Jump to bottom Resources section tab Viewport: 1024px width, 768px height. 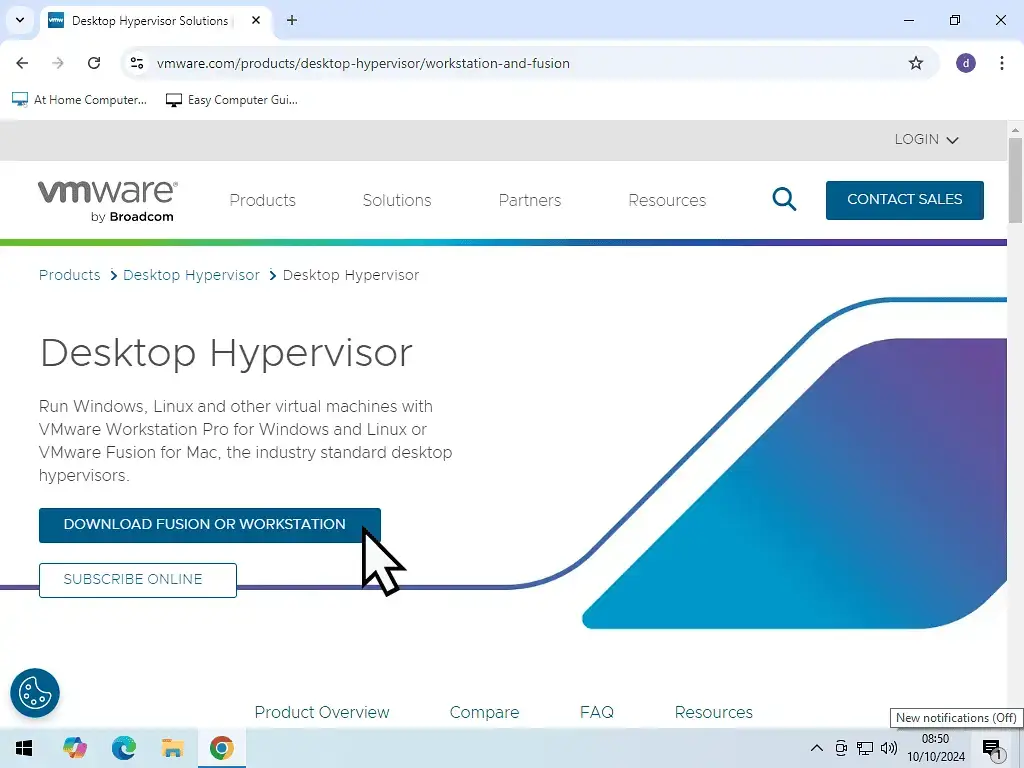coord(714,712)
